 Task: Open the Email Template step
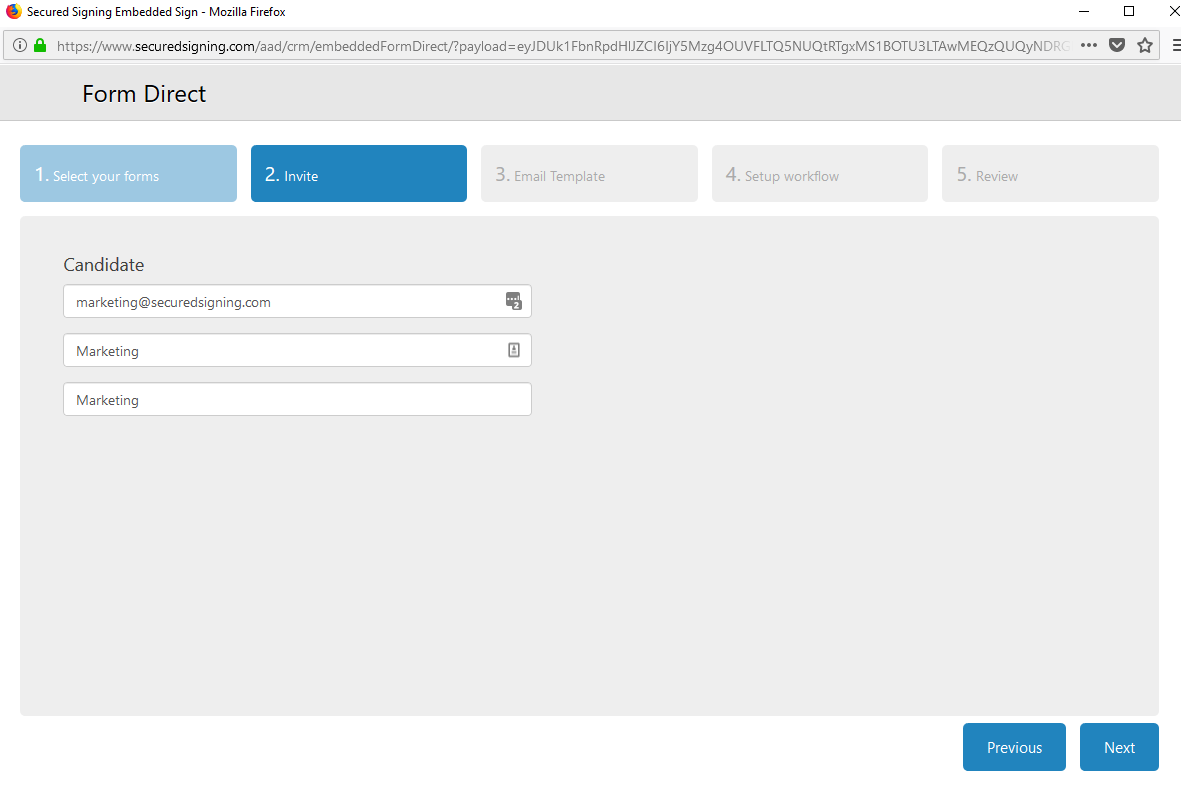(x=588, y=173)
